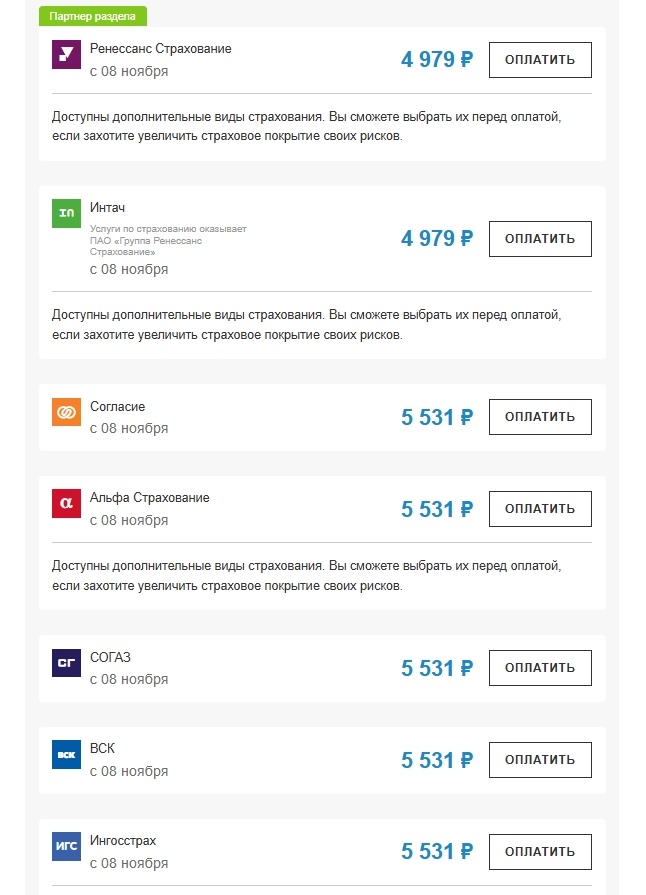Pay for Ренессанс Страхование policy
646x895 pixels.
tap(540, 60)
